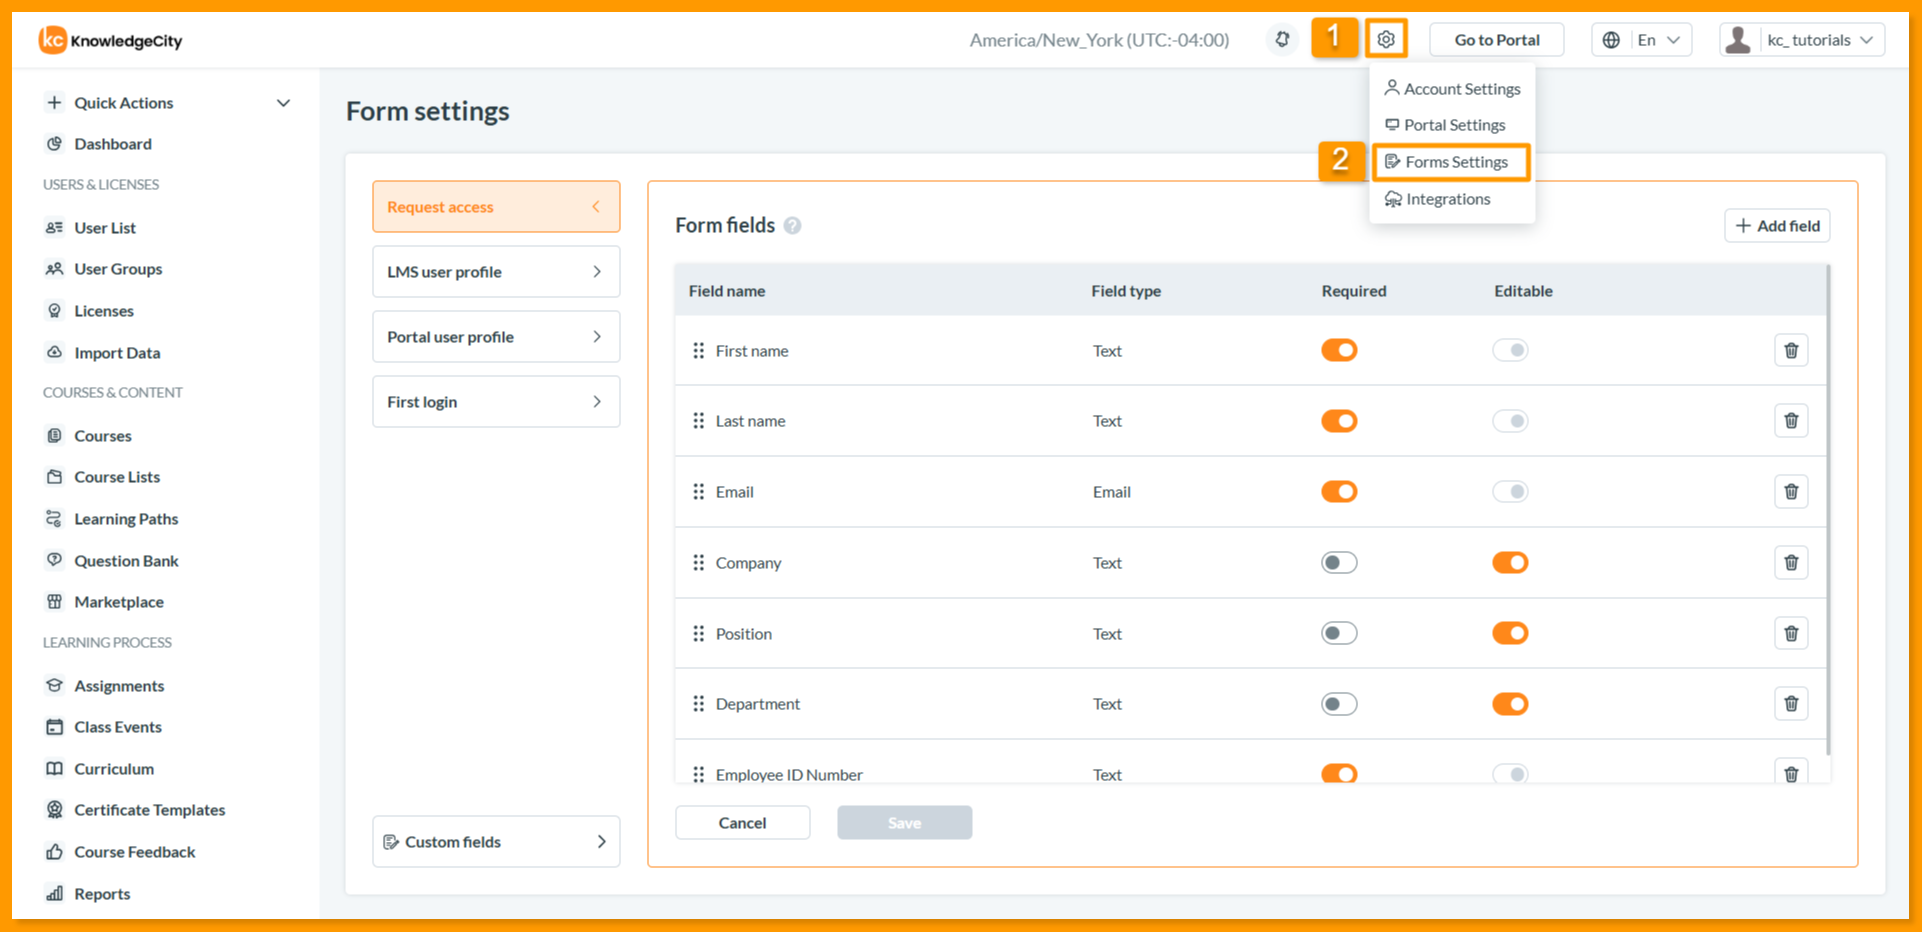Image resolution: width=1922 pixels, height=932 pixels.
Task: Click the KnowledgeCity logo
Action: point(111,40)
